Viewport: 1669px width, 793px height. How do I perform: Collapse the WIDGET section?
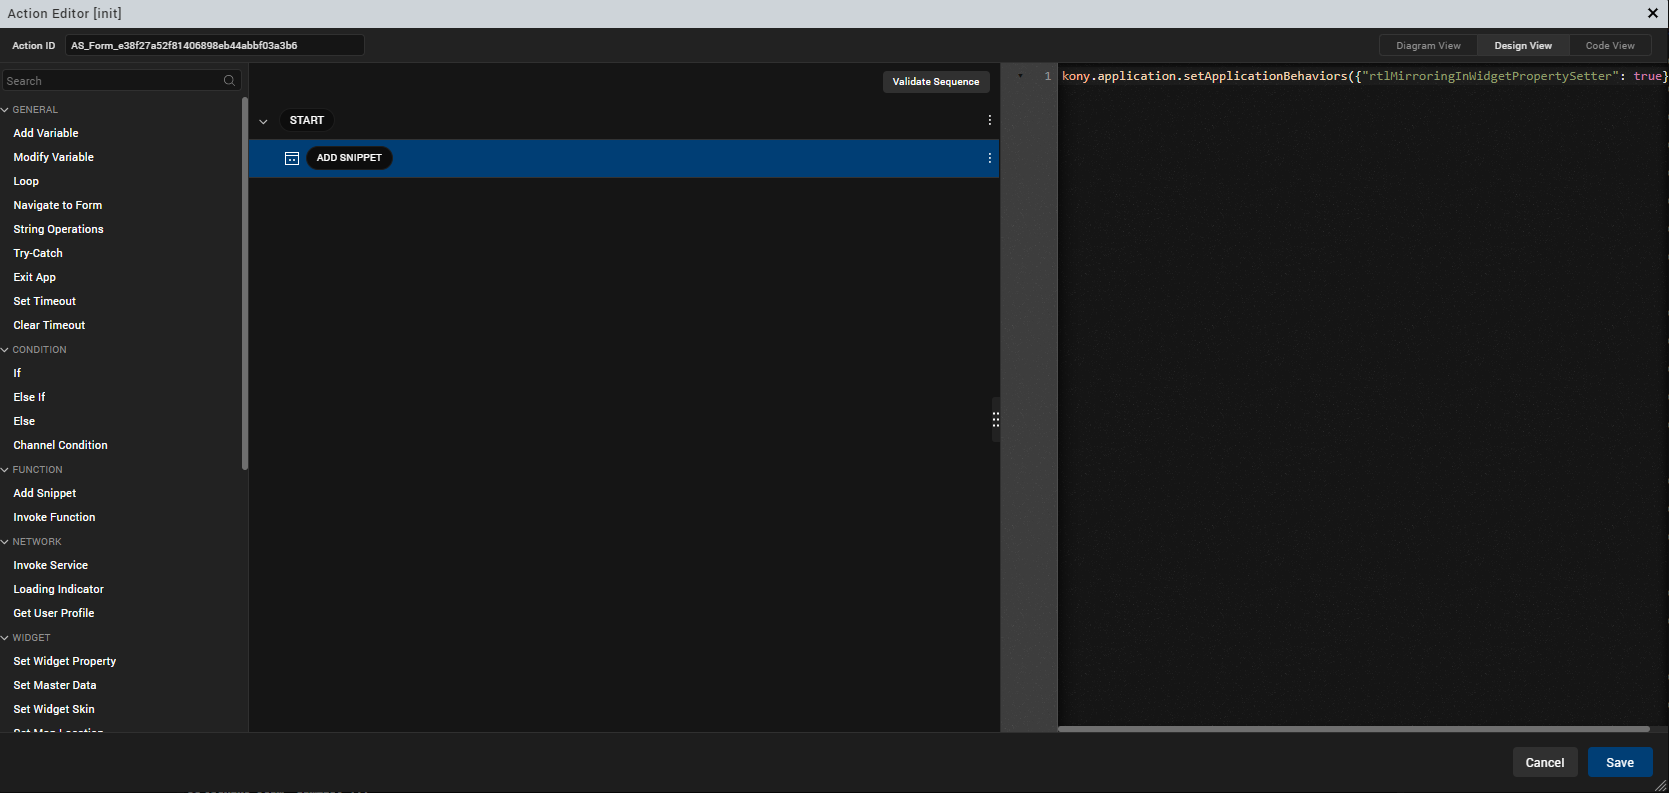pos(5,638)
